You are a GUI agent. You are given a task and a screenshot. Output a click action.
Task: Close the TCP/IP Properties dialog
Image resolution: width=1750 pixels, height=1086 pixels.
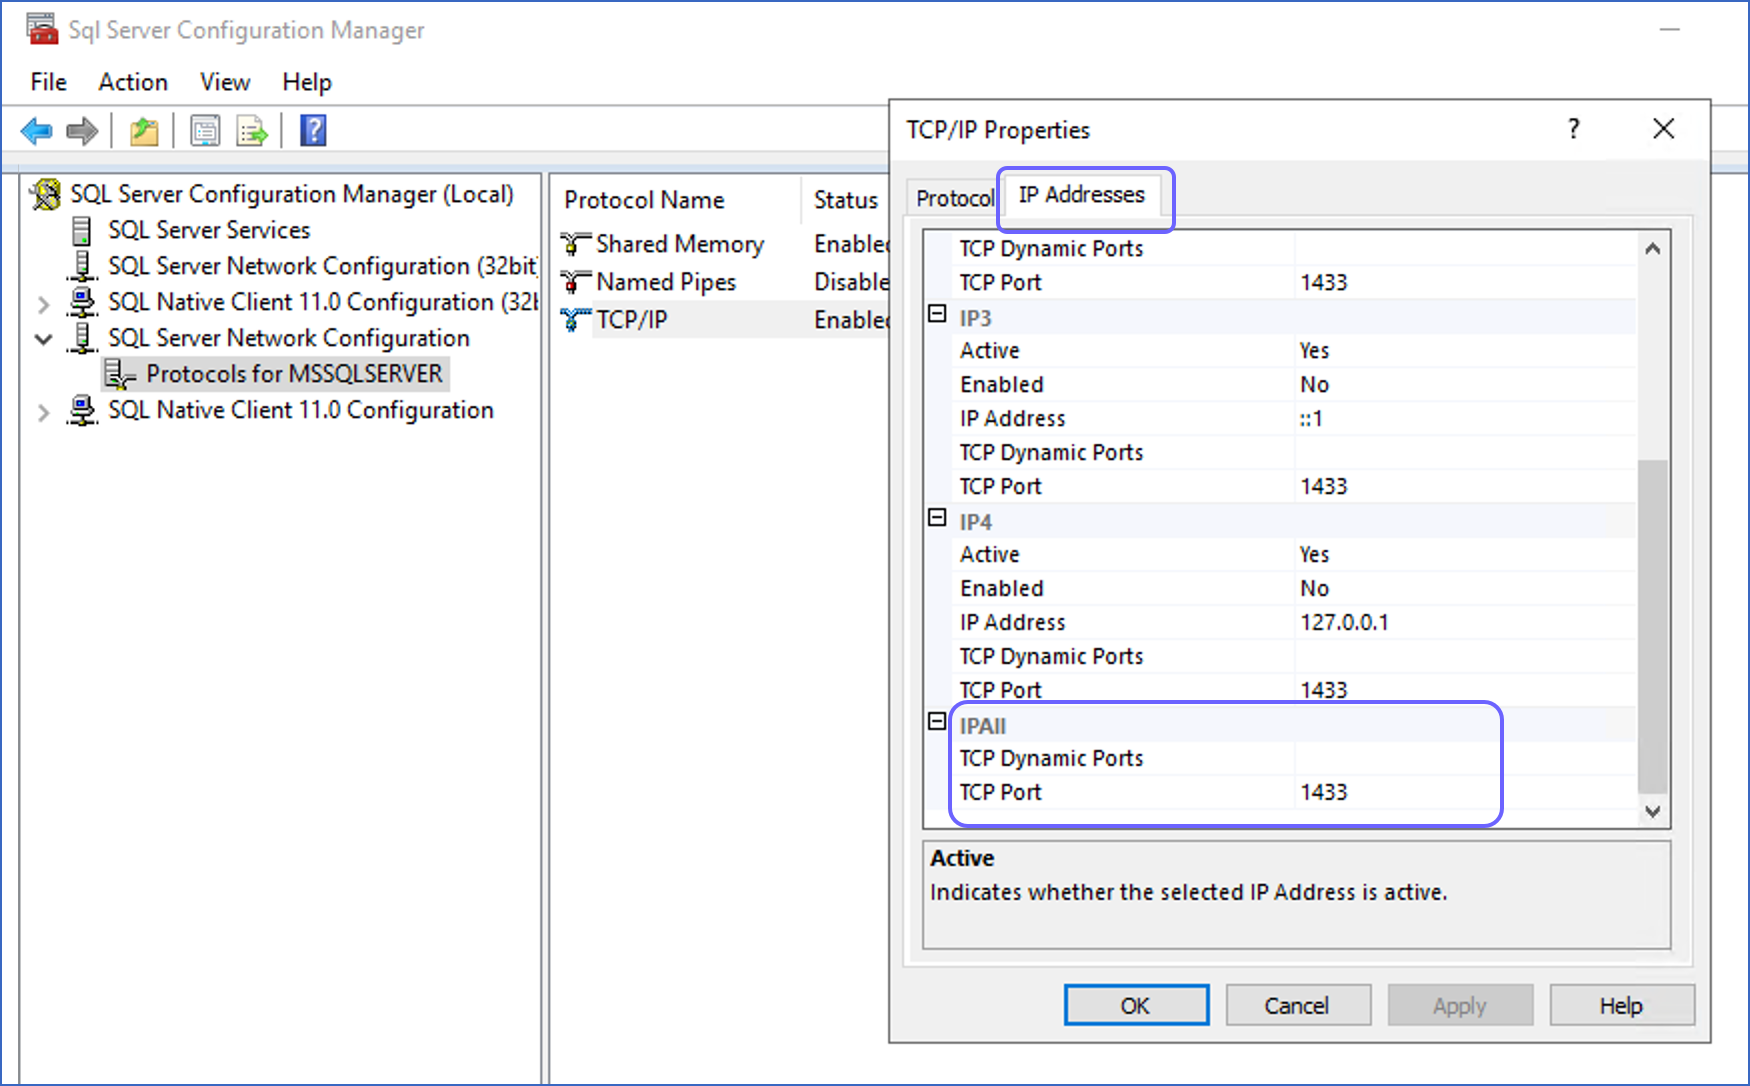pyautogui.click(x=1664, y=129)
